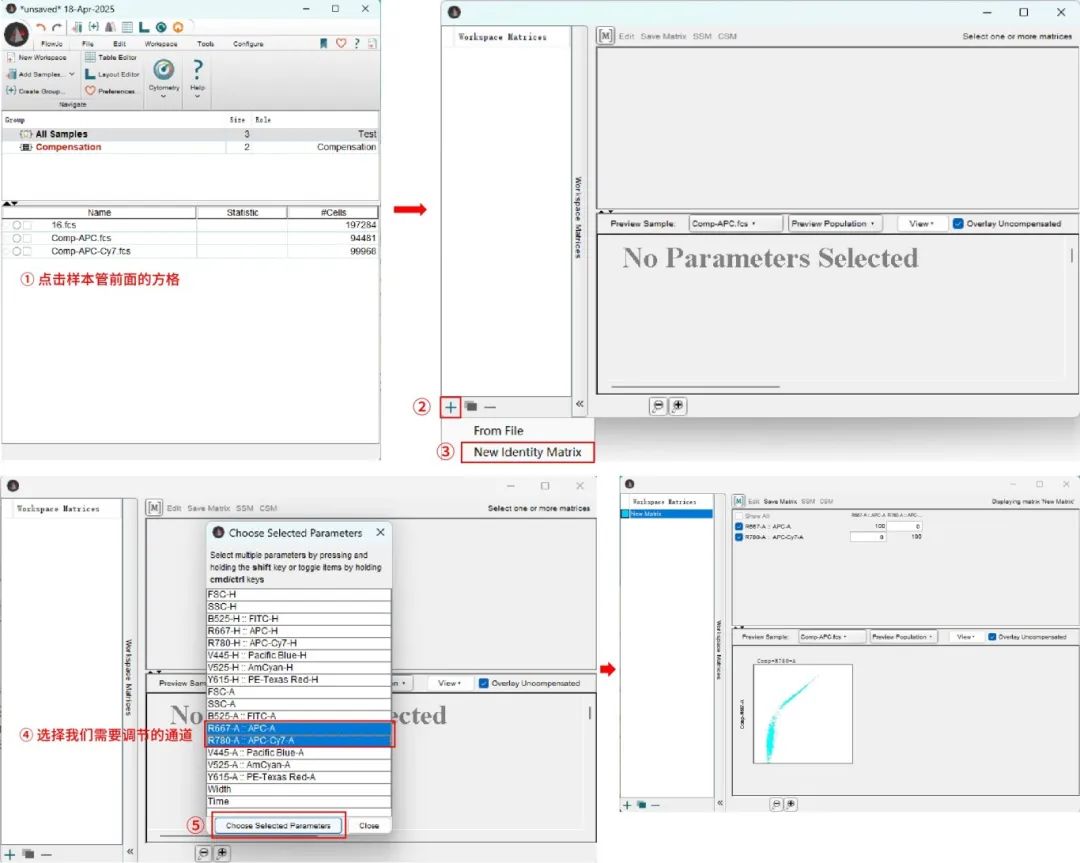Click the redo arrow in FlowJo toolbar
The image size is (1080, 863).
57,27
